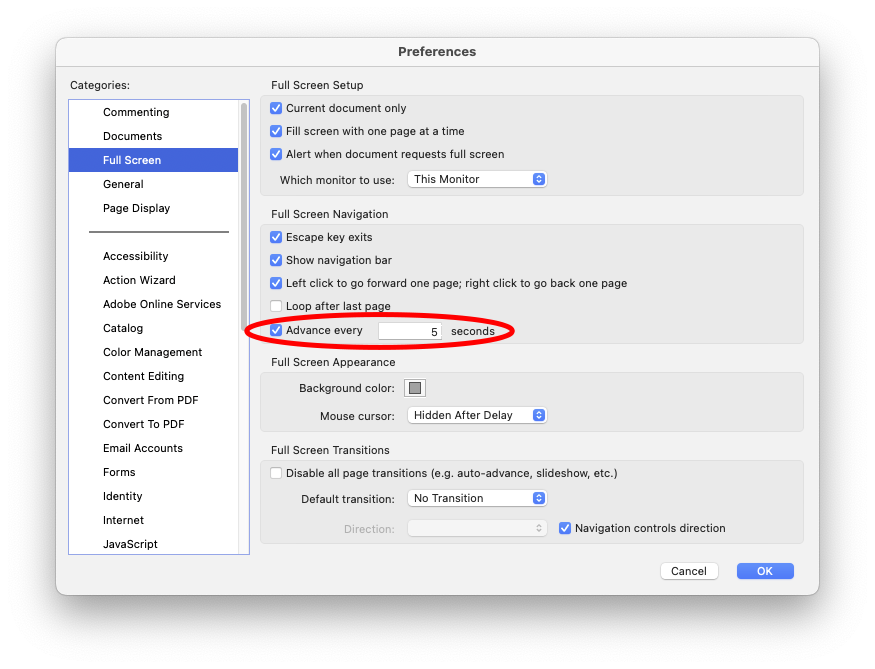Toggle the Advance every option

(x=275, y=330)
